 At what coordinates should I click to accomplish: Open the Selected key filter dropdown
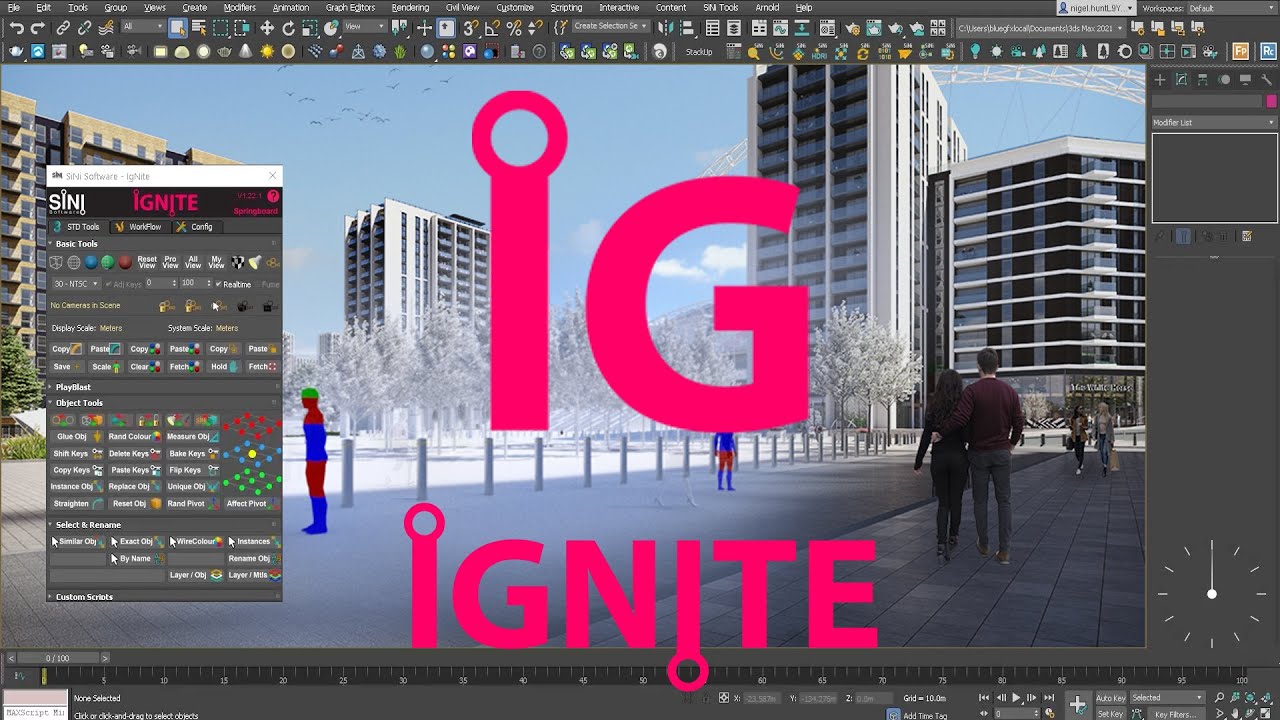(x=1169, y=698)
